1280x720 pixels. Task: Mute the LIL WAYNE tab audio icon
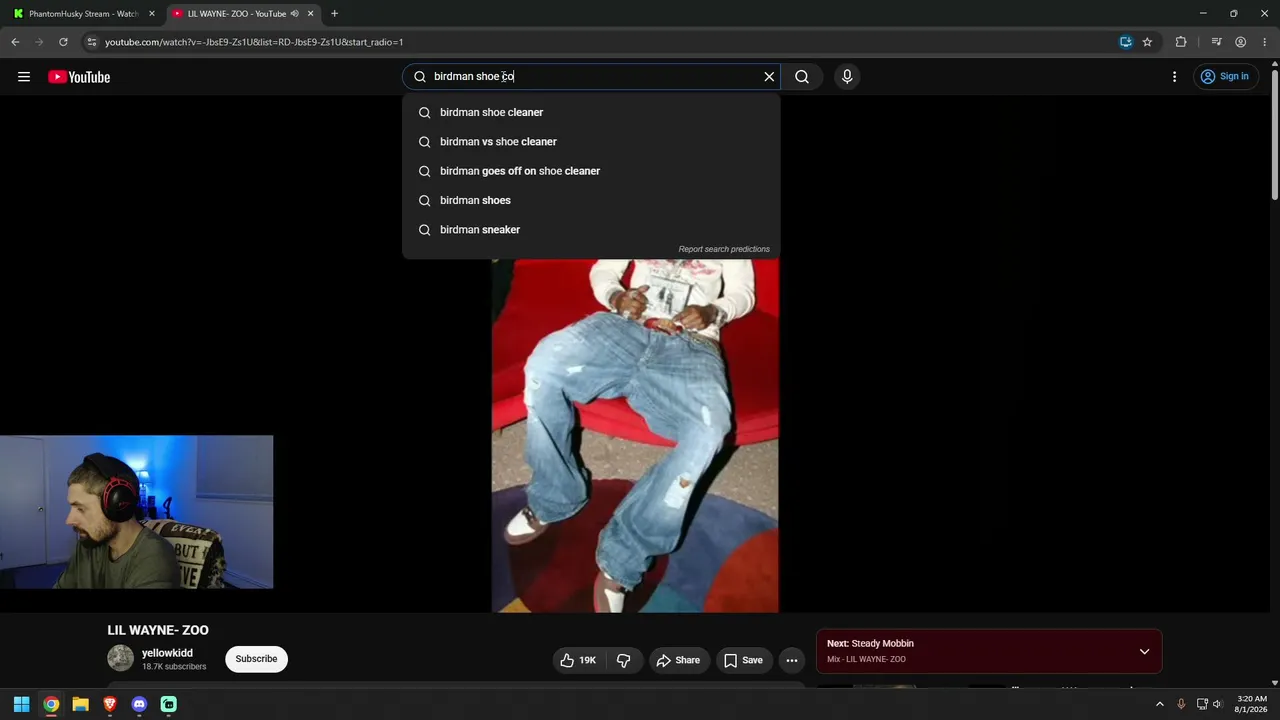point(294,14)
